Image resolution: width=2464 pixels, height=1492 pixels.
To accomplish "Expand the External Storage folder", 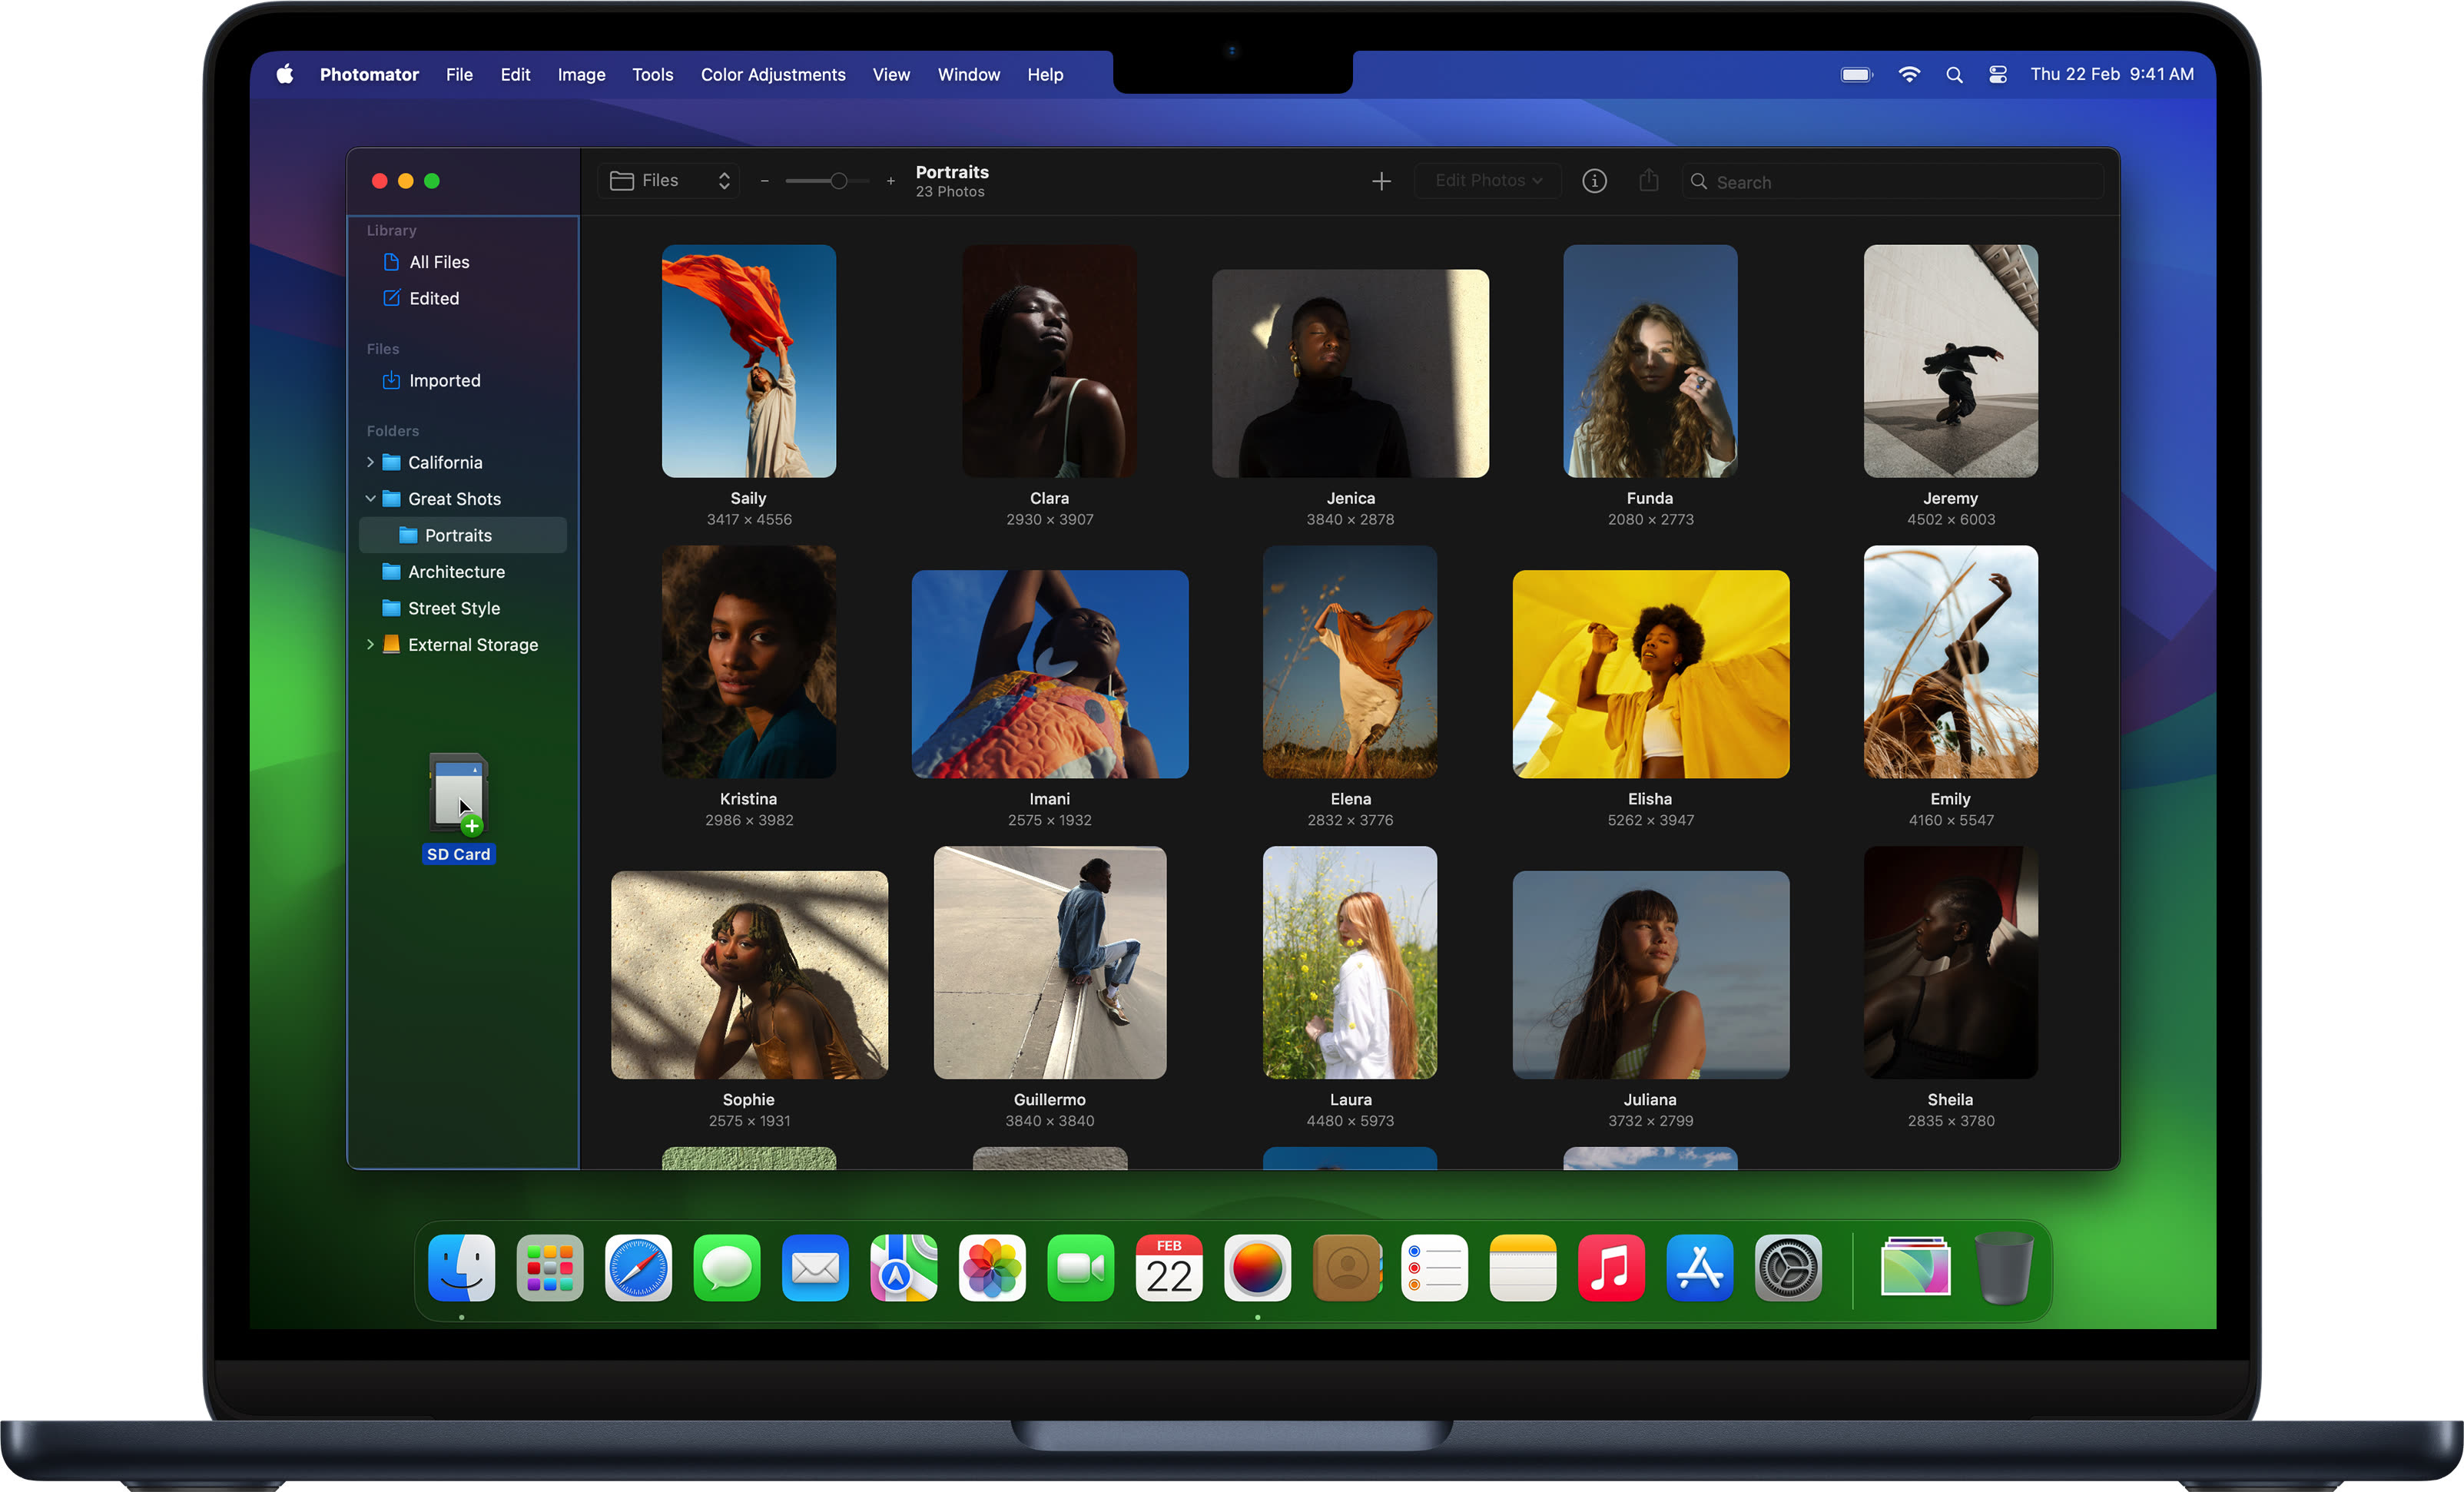I will coord(370,644).
